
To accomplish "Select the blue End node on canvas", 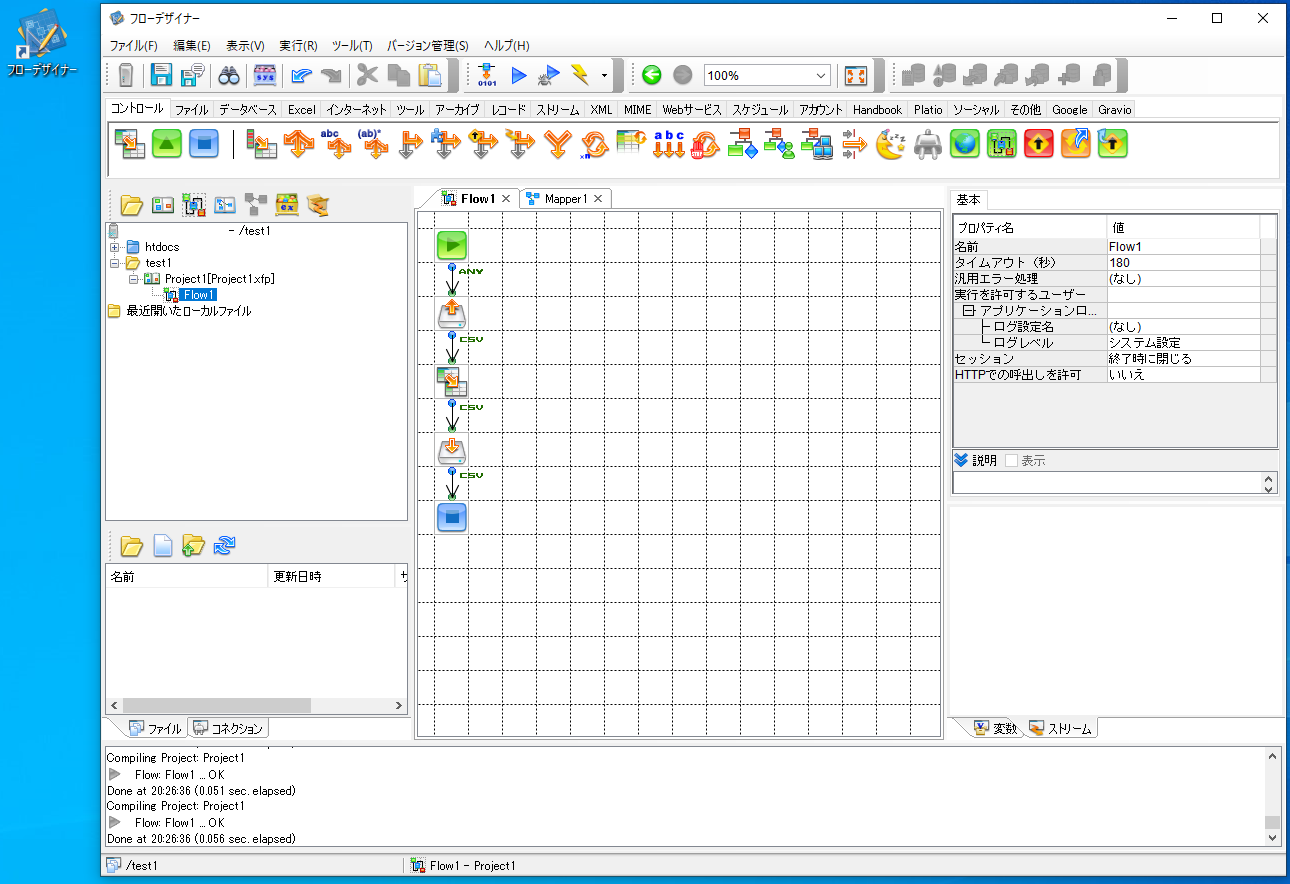I will tap(452, 517).
